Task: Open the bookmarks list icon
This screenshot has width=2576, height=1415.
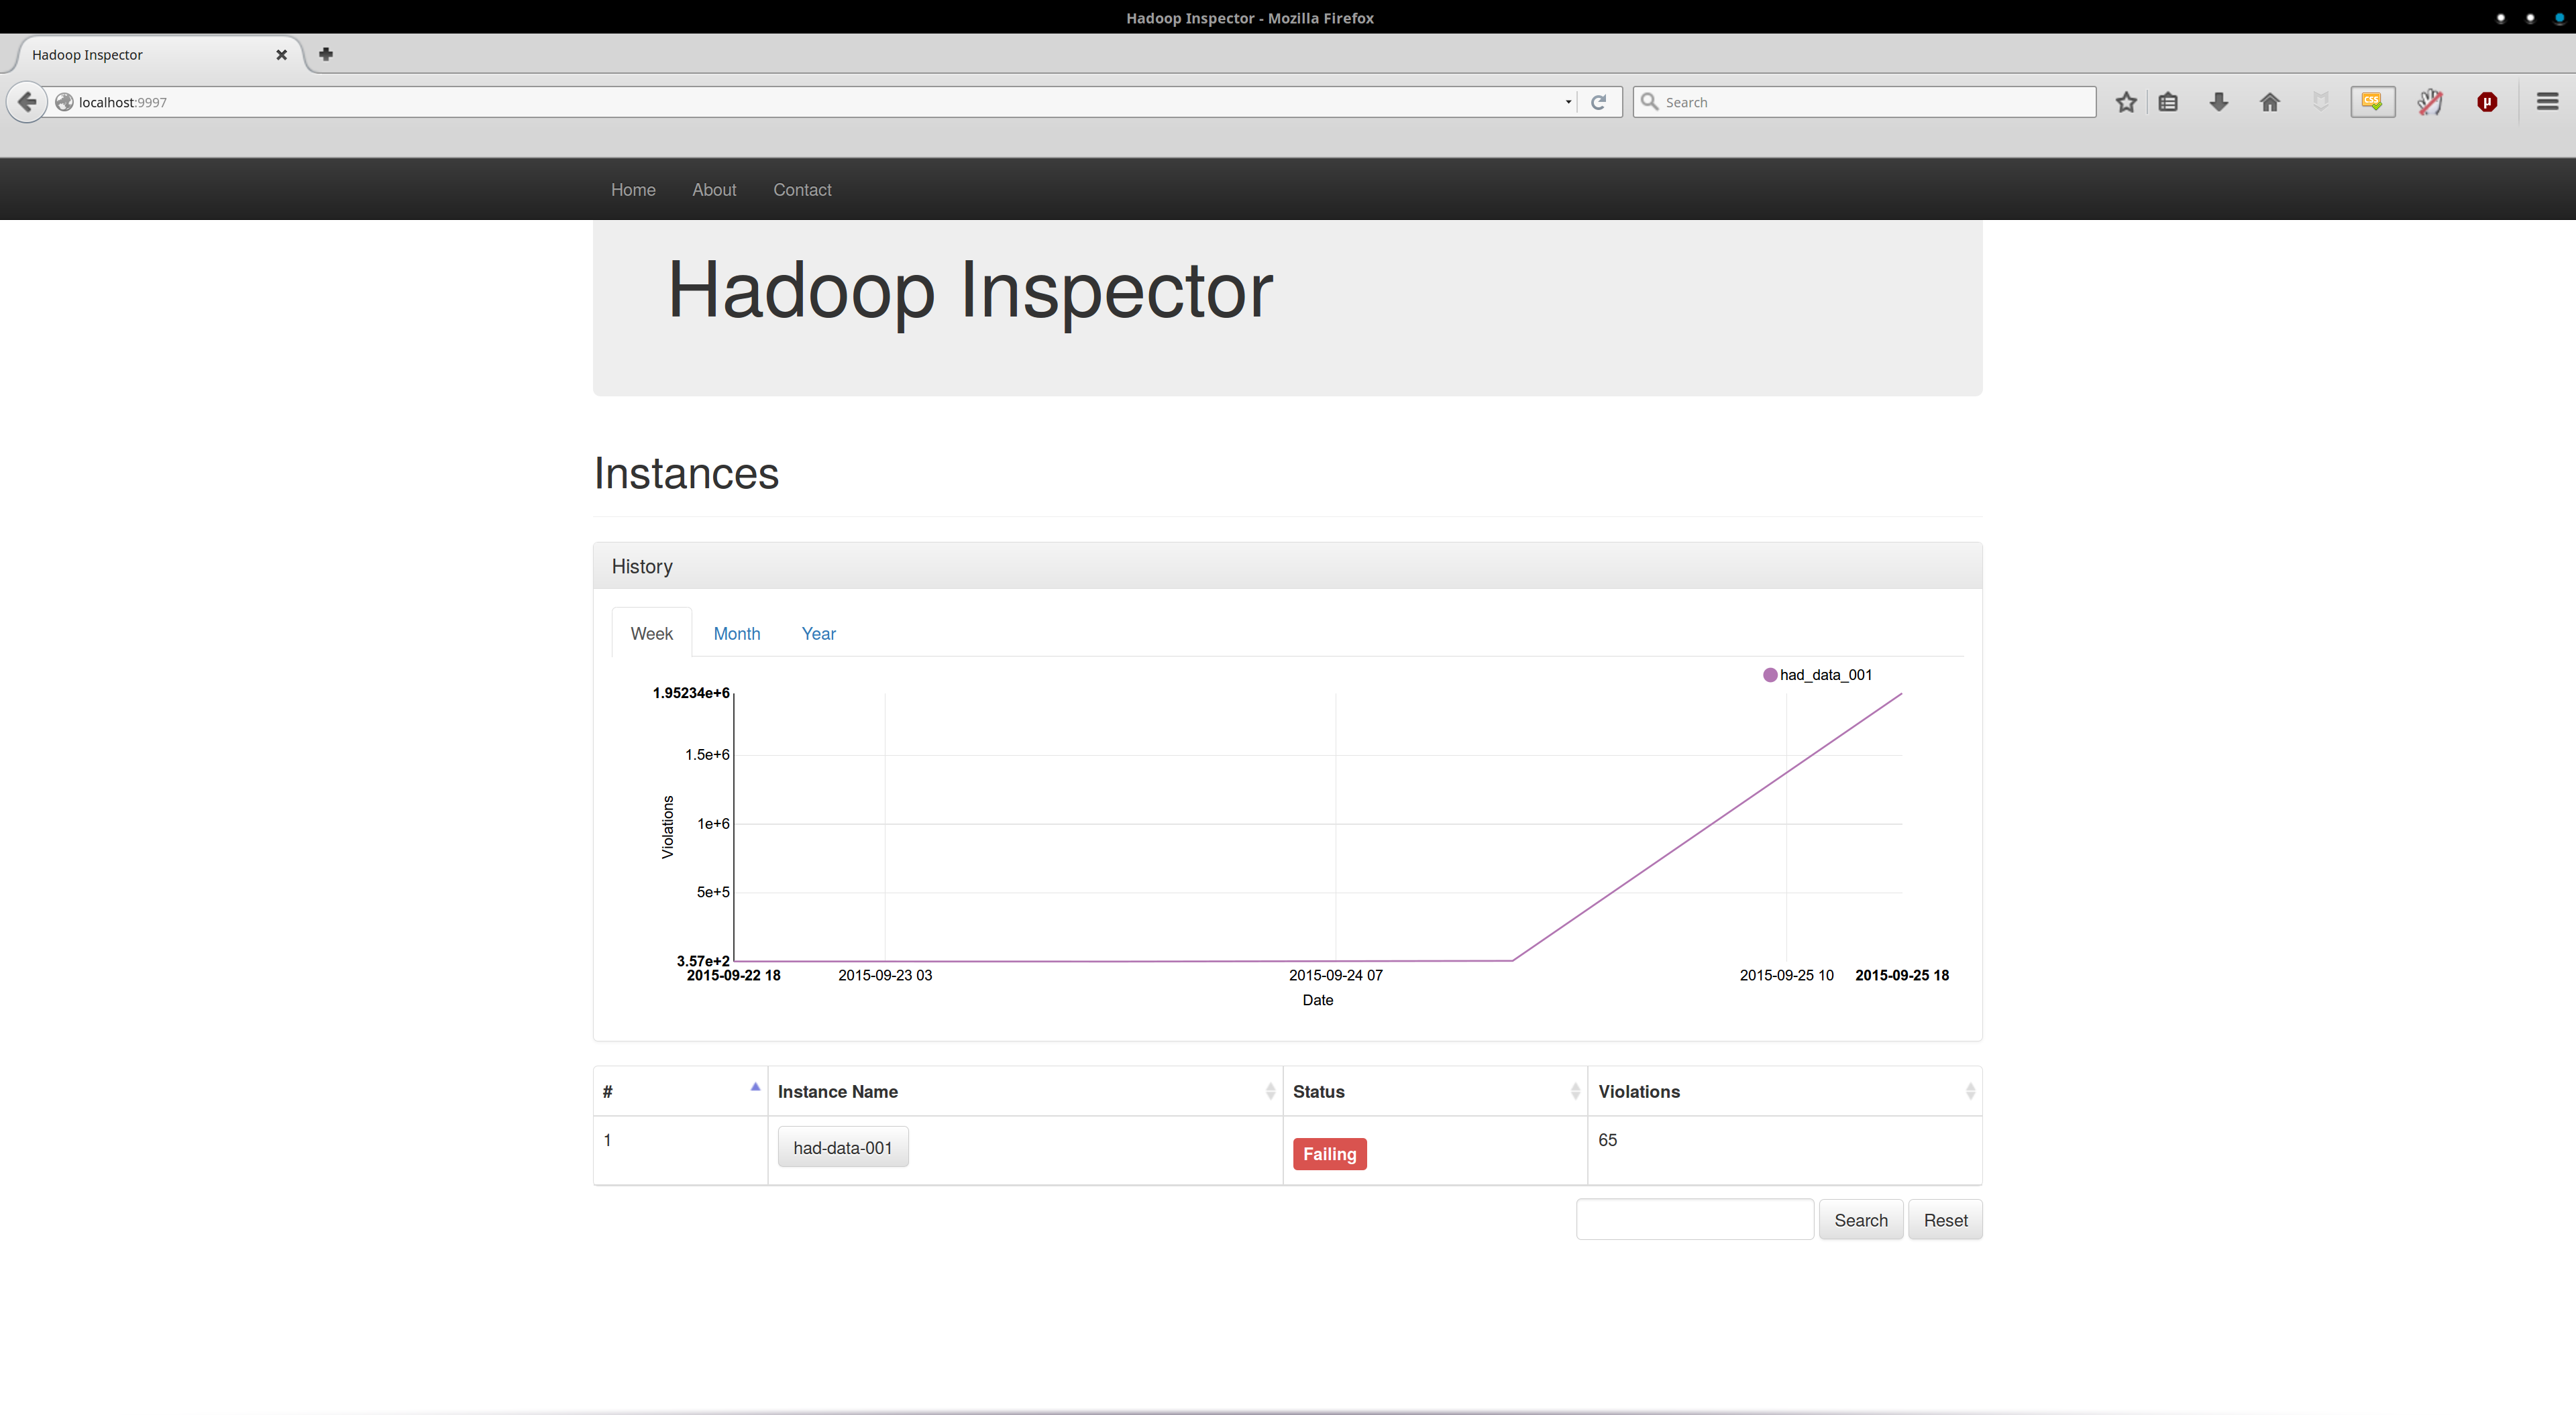Action: coord(2168,102)
